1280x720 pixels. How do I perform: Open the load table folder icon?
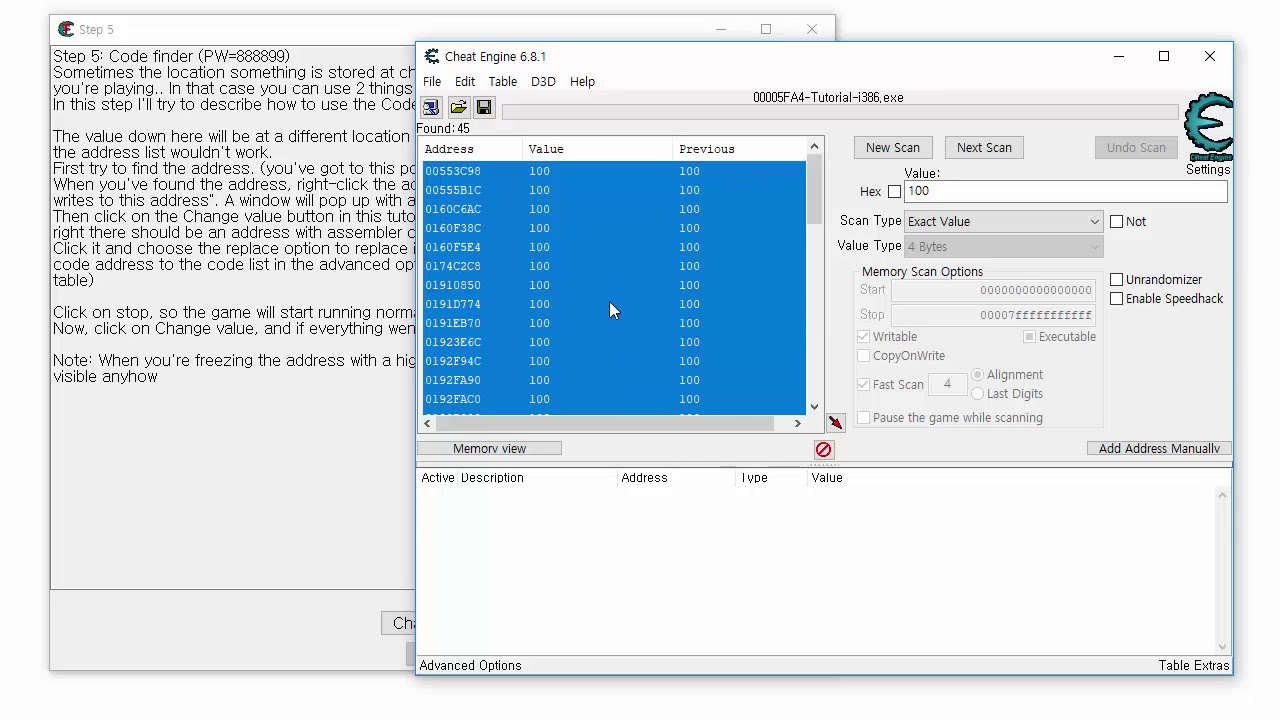point(458,107)
